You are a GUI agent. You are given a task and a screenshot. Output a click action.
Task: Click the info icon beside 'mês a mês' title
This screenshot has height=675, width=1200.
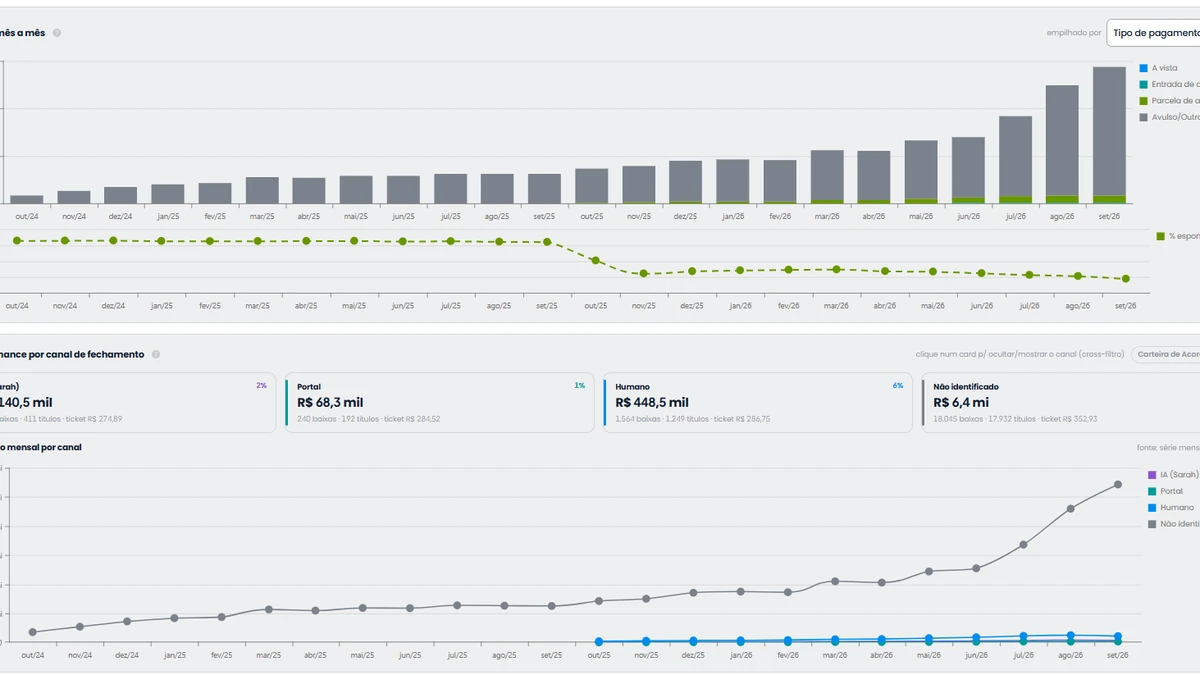click(x=57, y=33)
